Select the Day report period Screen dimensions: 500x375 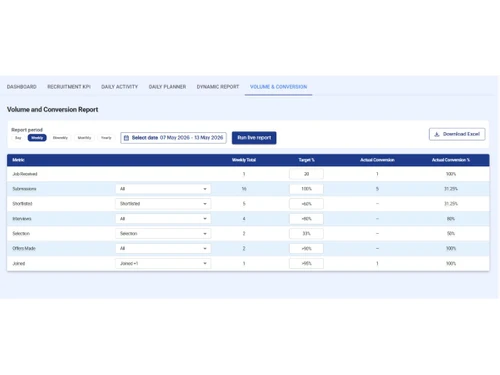point(18,138)
